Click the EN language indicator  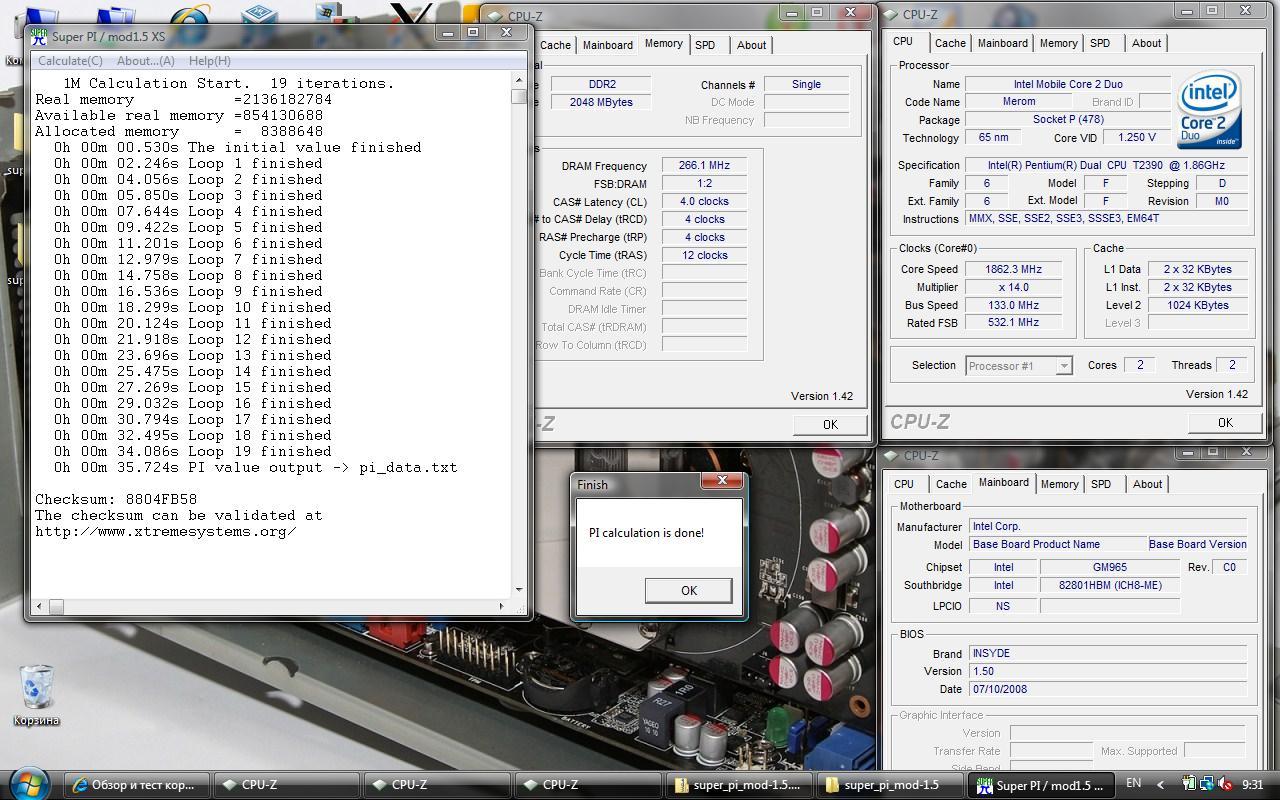1134,784
